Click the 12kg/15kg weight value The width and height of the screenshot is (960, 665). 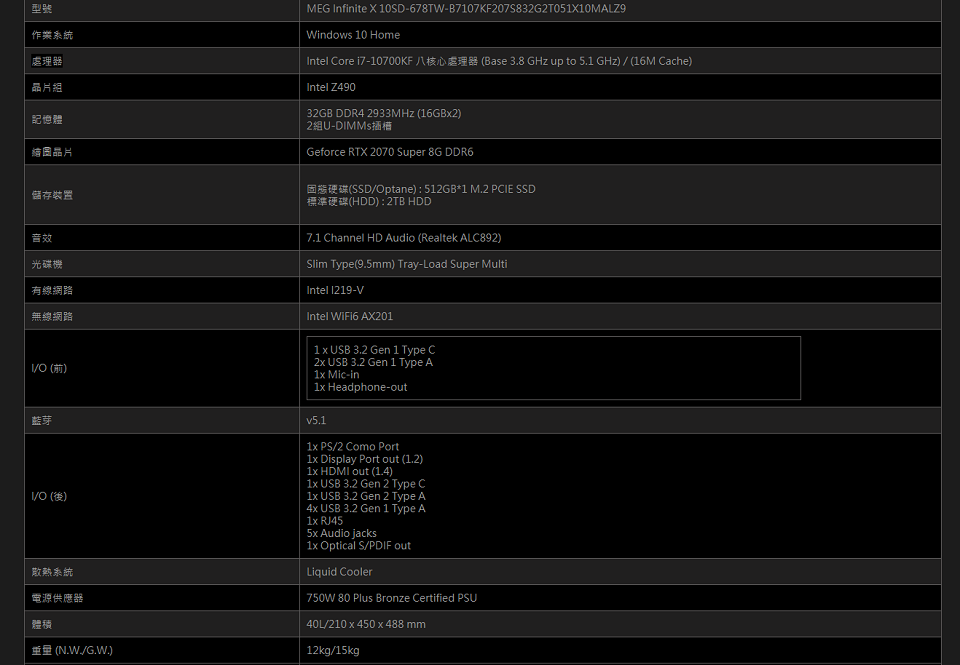(x=333, y=650)
